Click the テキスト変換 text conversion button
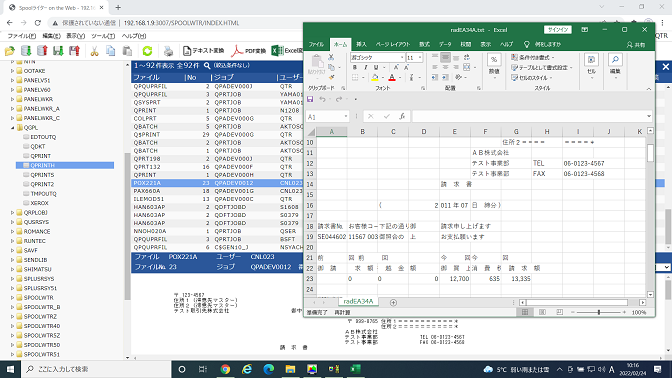This screenshot has height=378, width=672. coord(204,51)
